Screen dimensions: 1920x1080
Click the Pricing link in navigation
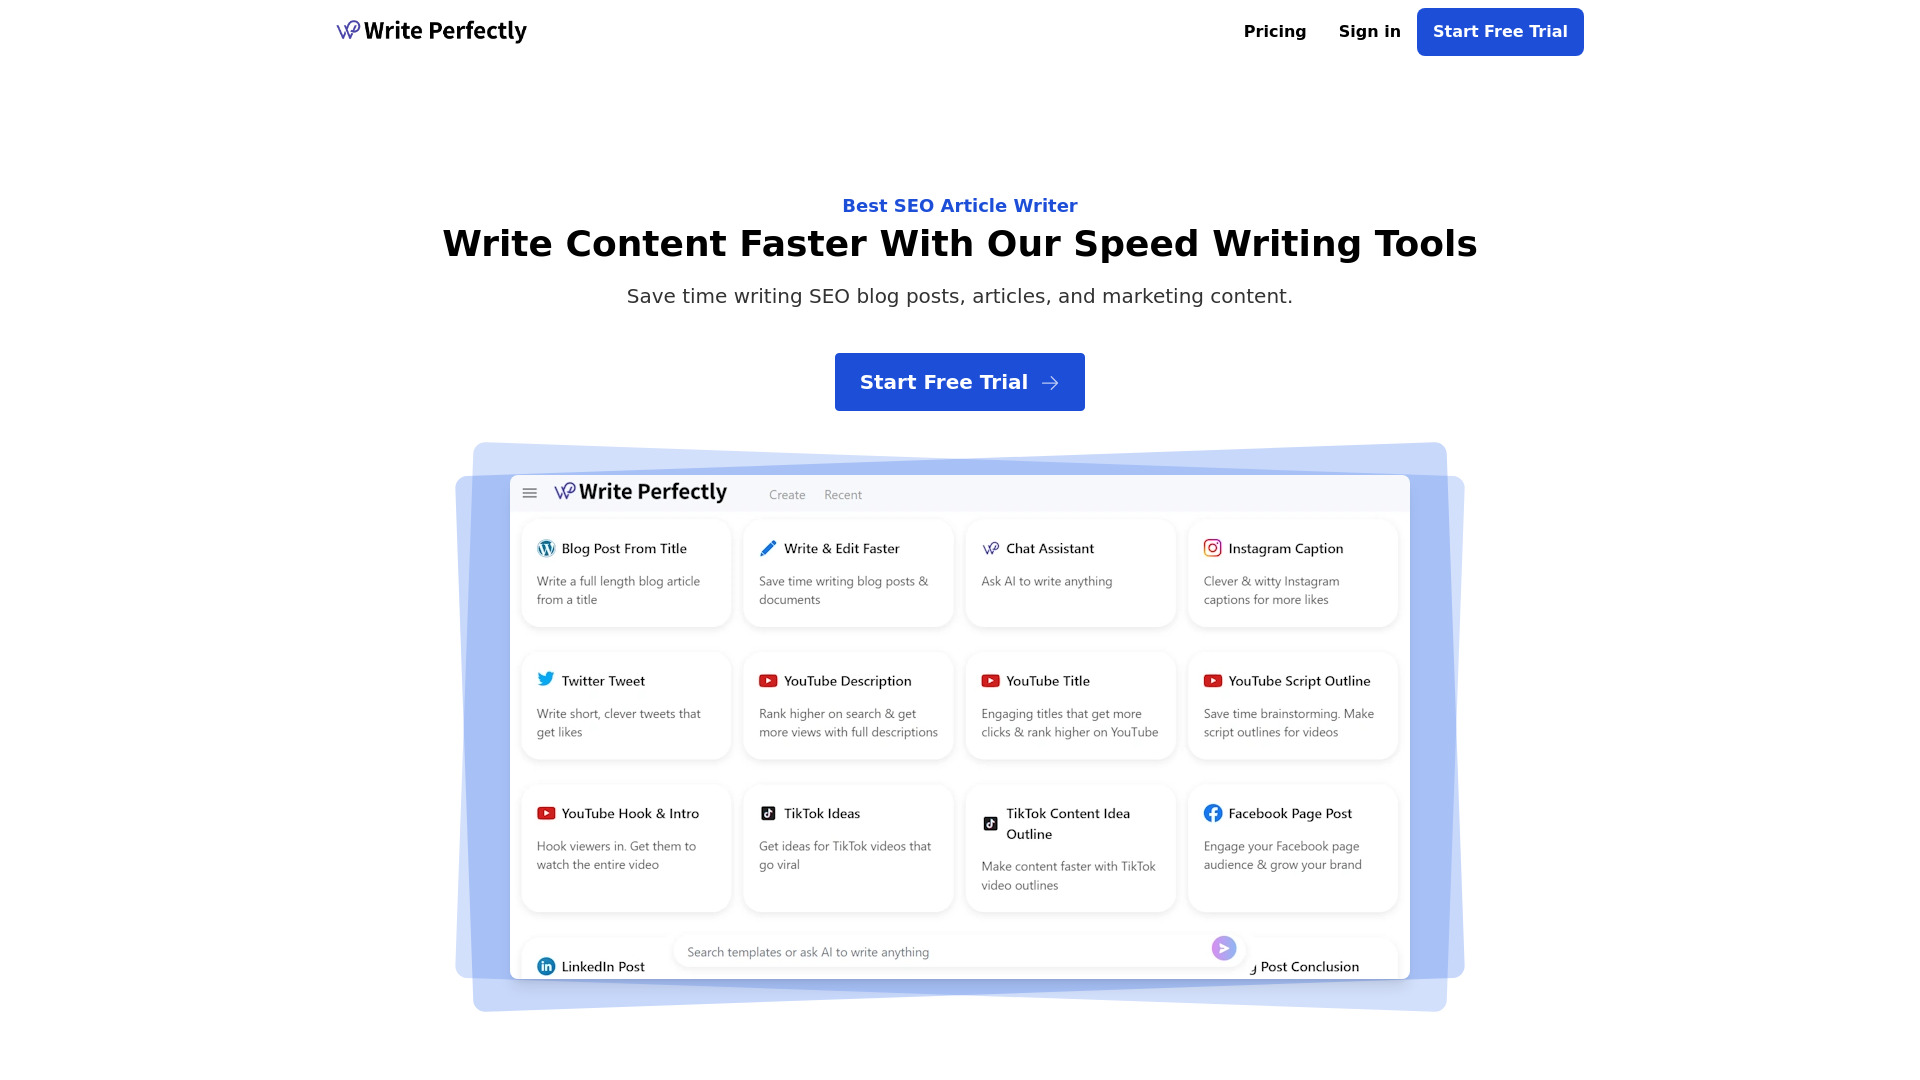(x=1274, y=32)
